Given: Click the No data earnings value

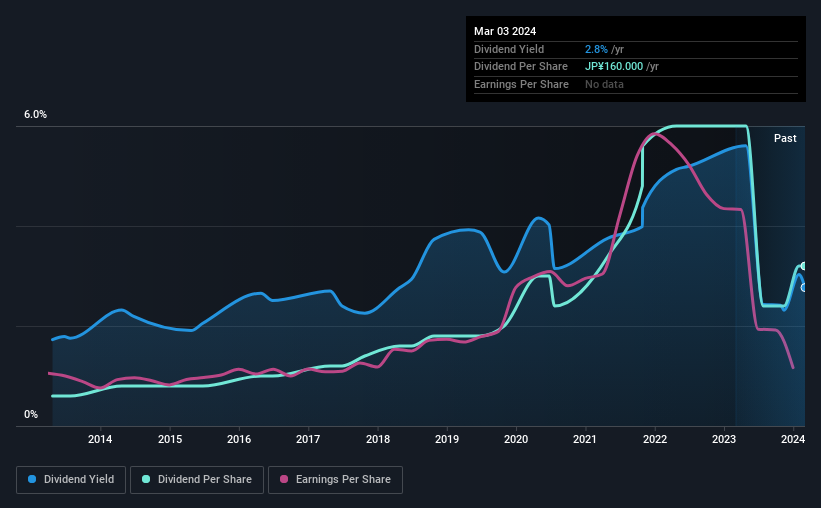Looking at the screenshot, I should (604, 84).
